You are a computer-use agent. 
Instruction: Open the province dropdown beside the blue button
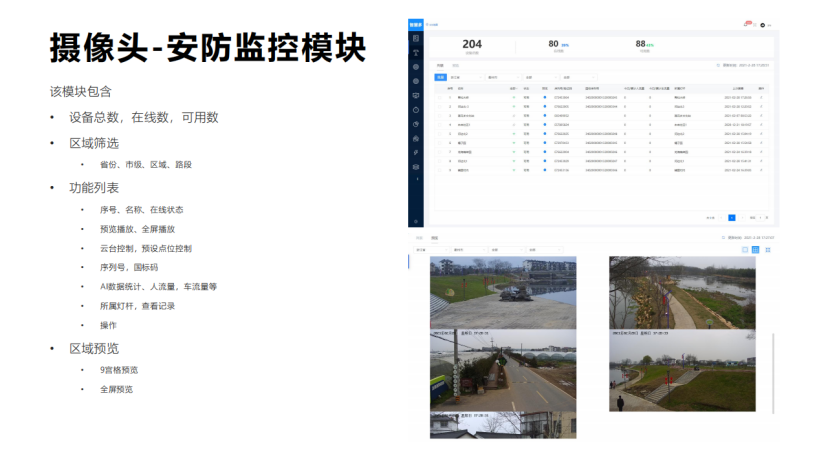pyautogui.click(x=466, y=78)
